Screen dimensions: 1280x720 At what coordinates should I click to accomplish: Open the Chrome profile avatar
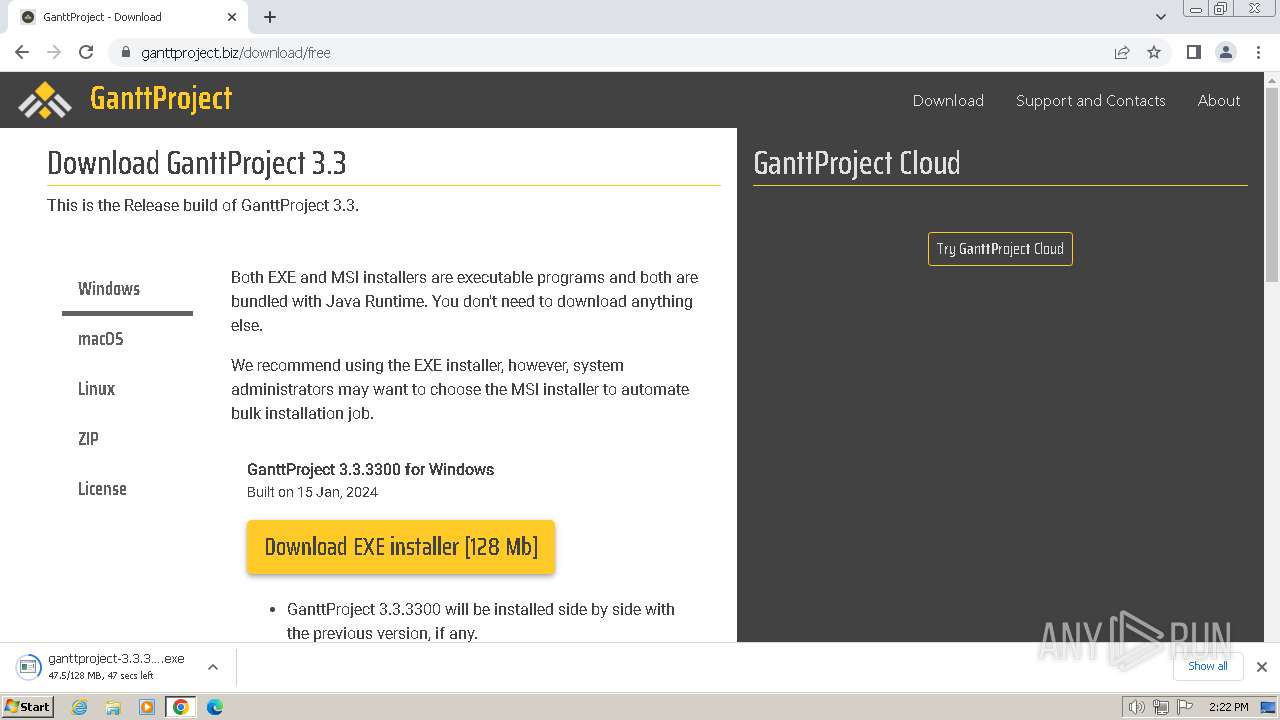(x=1225, y=52)
